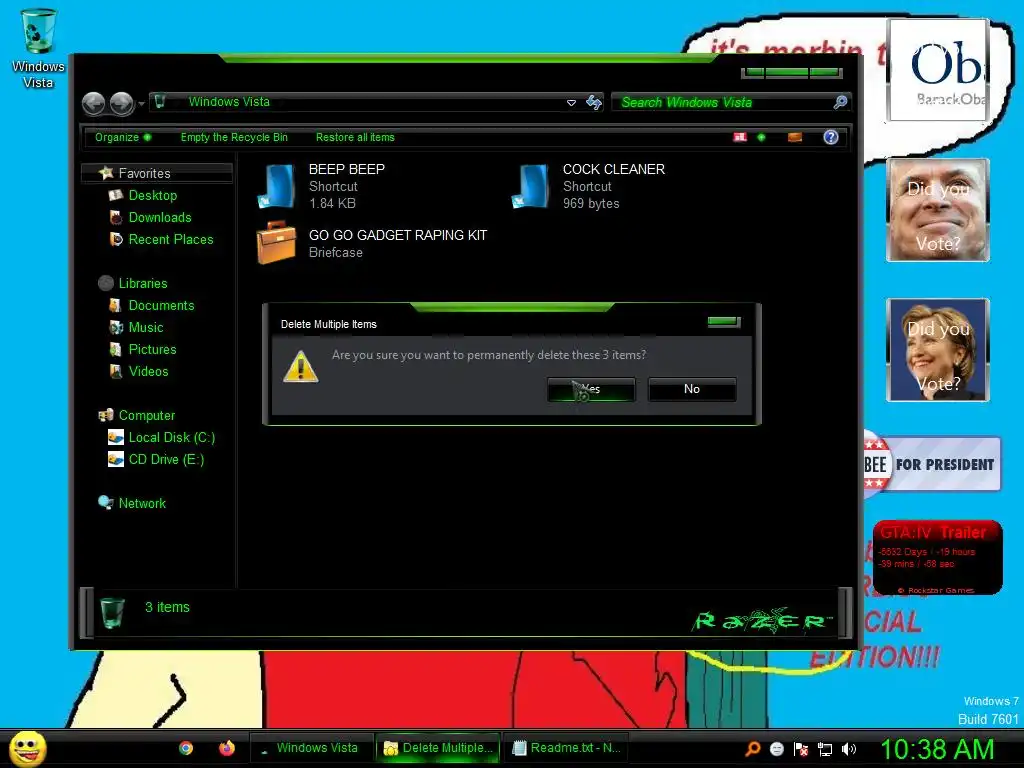Open Network in the navigation pane

click(142, 504)
